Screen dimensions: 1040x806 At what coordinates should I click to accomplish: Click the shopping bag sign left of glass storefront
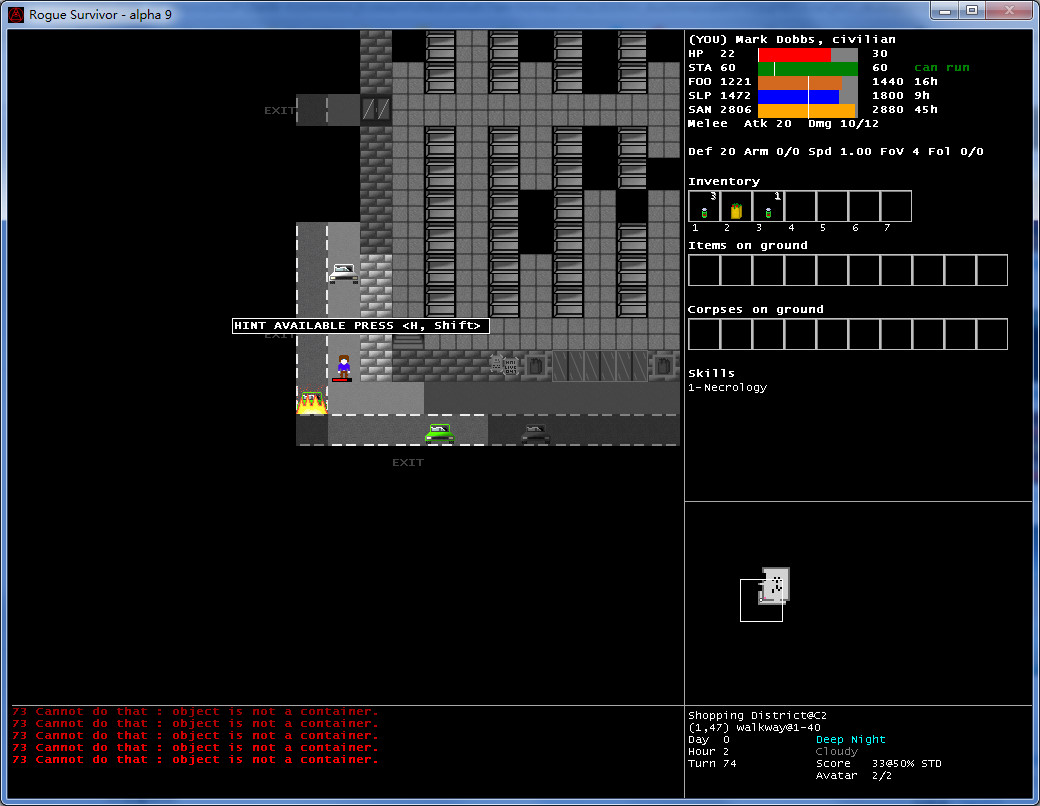pyautogui.click(x=535, y=366)
